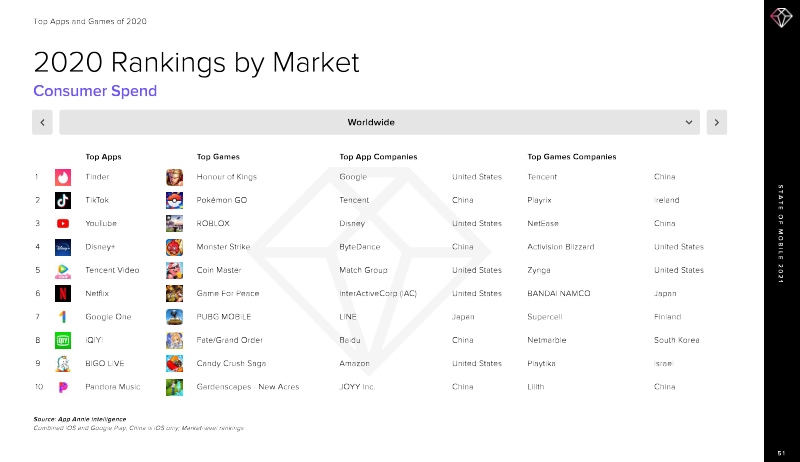Click the iQIYI app icon
Screen dimensions: 800x462
coord(63,340)
